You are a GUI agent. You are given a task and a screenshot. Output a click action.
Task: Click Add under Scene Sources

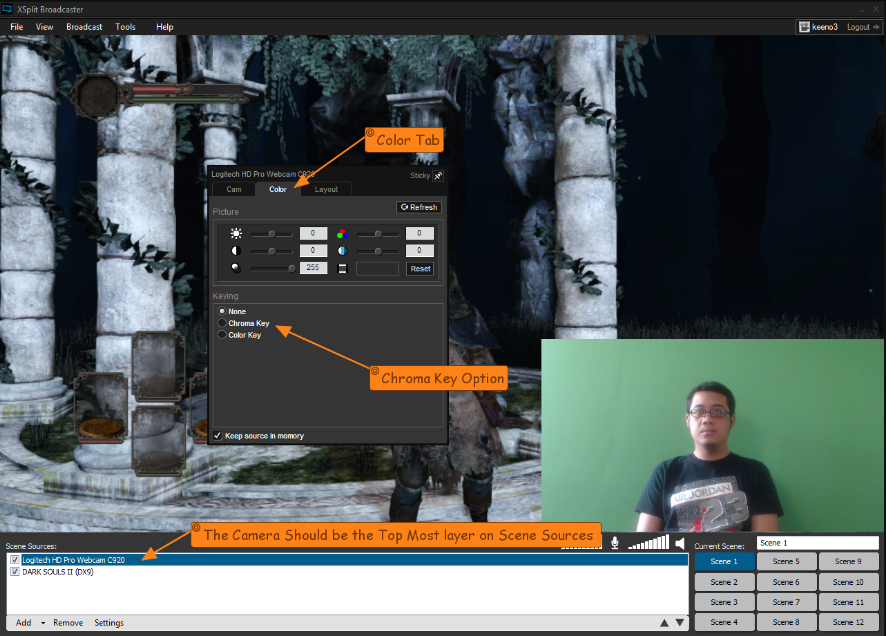tap(23, 622)
